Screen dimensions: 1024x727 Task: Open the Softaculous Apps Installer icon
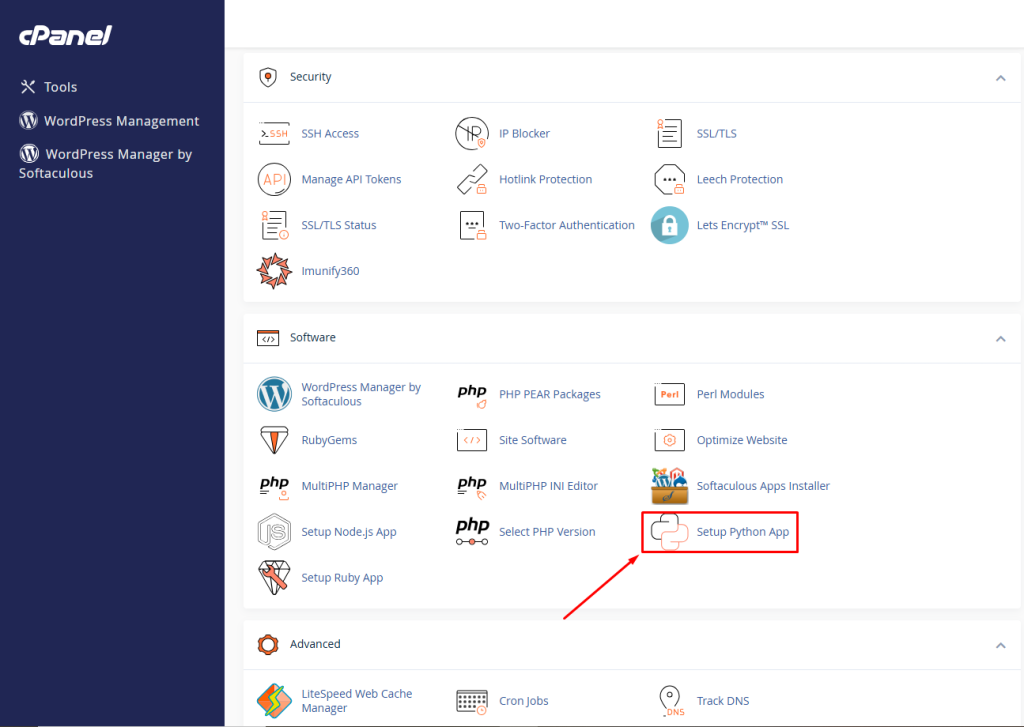tap(669, 486)
